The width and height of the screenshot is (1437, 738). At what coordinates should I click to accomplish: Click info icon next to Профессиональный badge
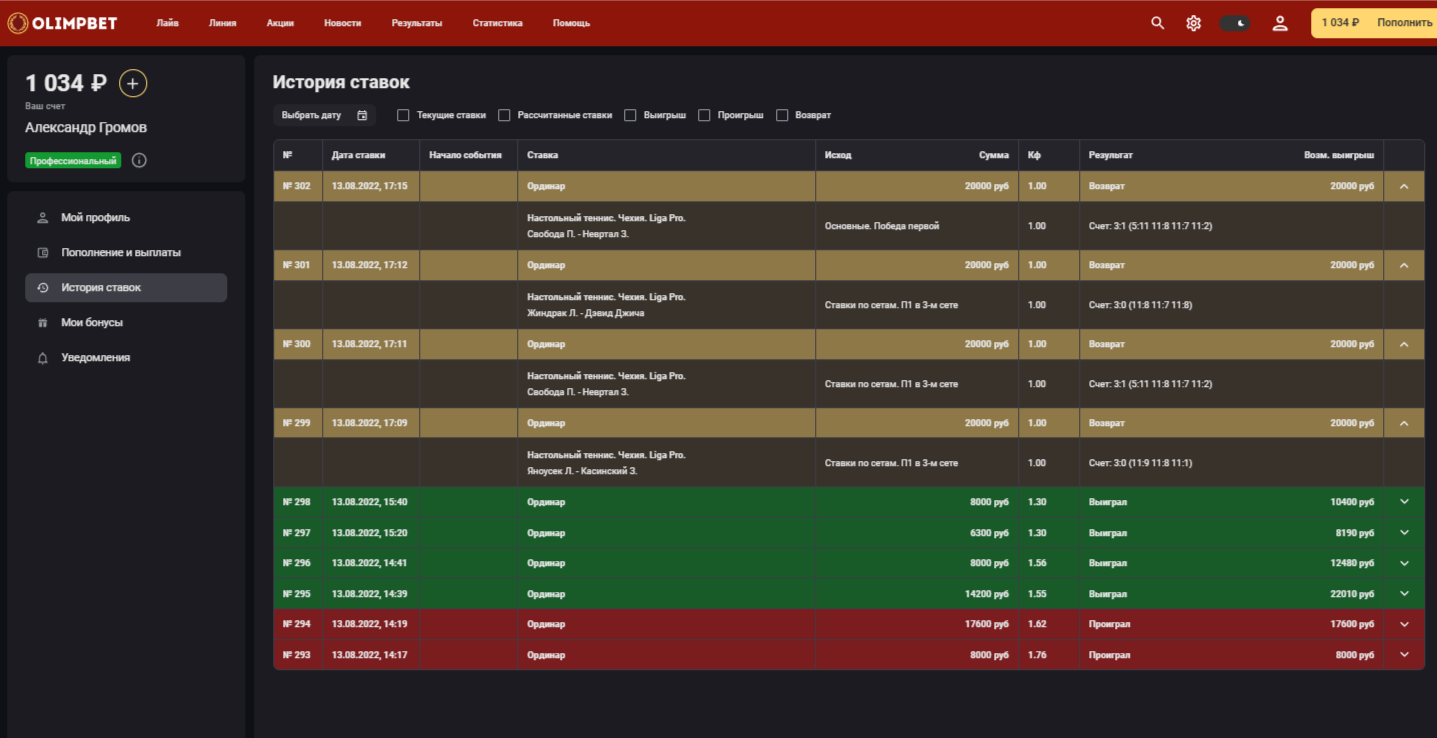[x=139, y=160]
